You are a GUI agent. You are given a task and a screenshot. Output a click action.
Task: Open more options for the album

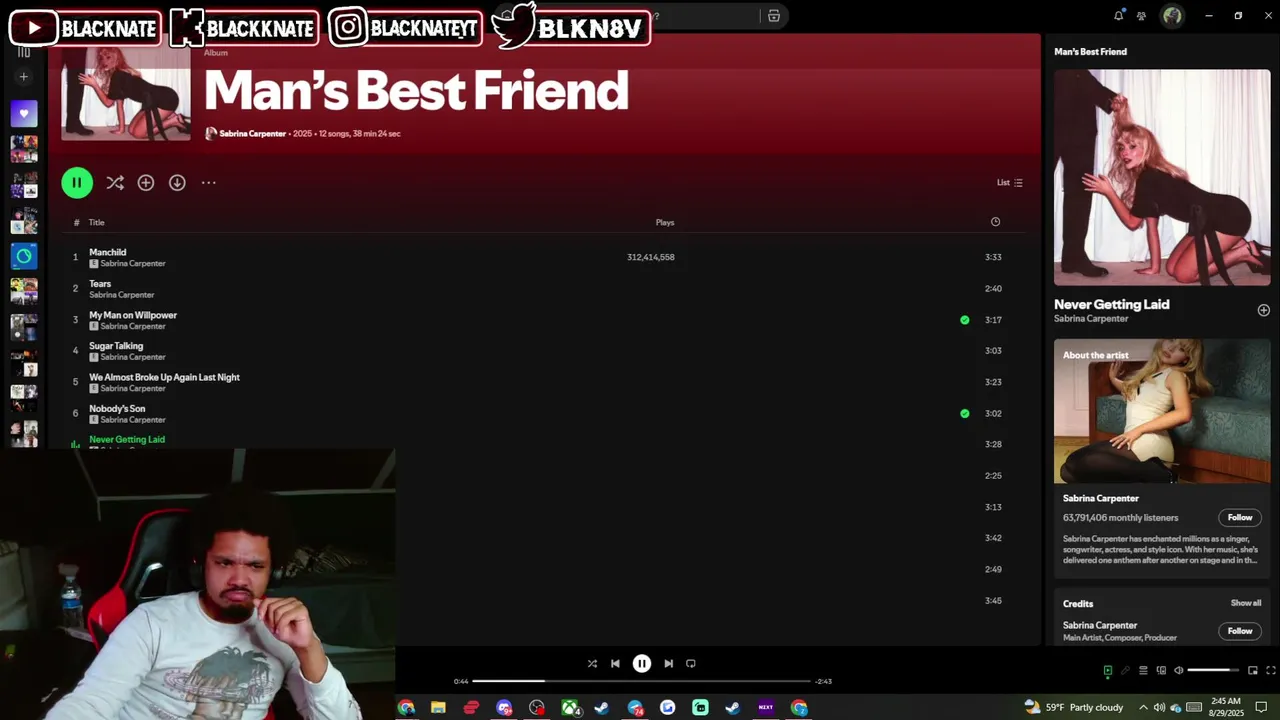tap(208, 183)
